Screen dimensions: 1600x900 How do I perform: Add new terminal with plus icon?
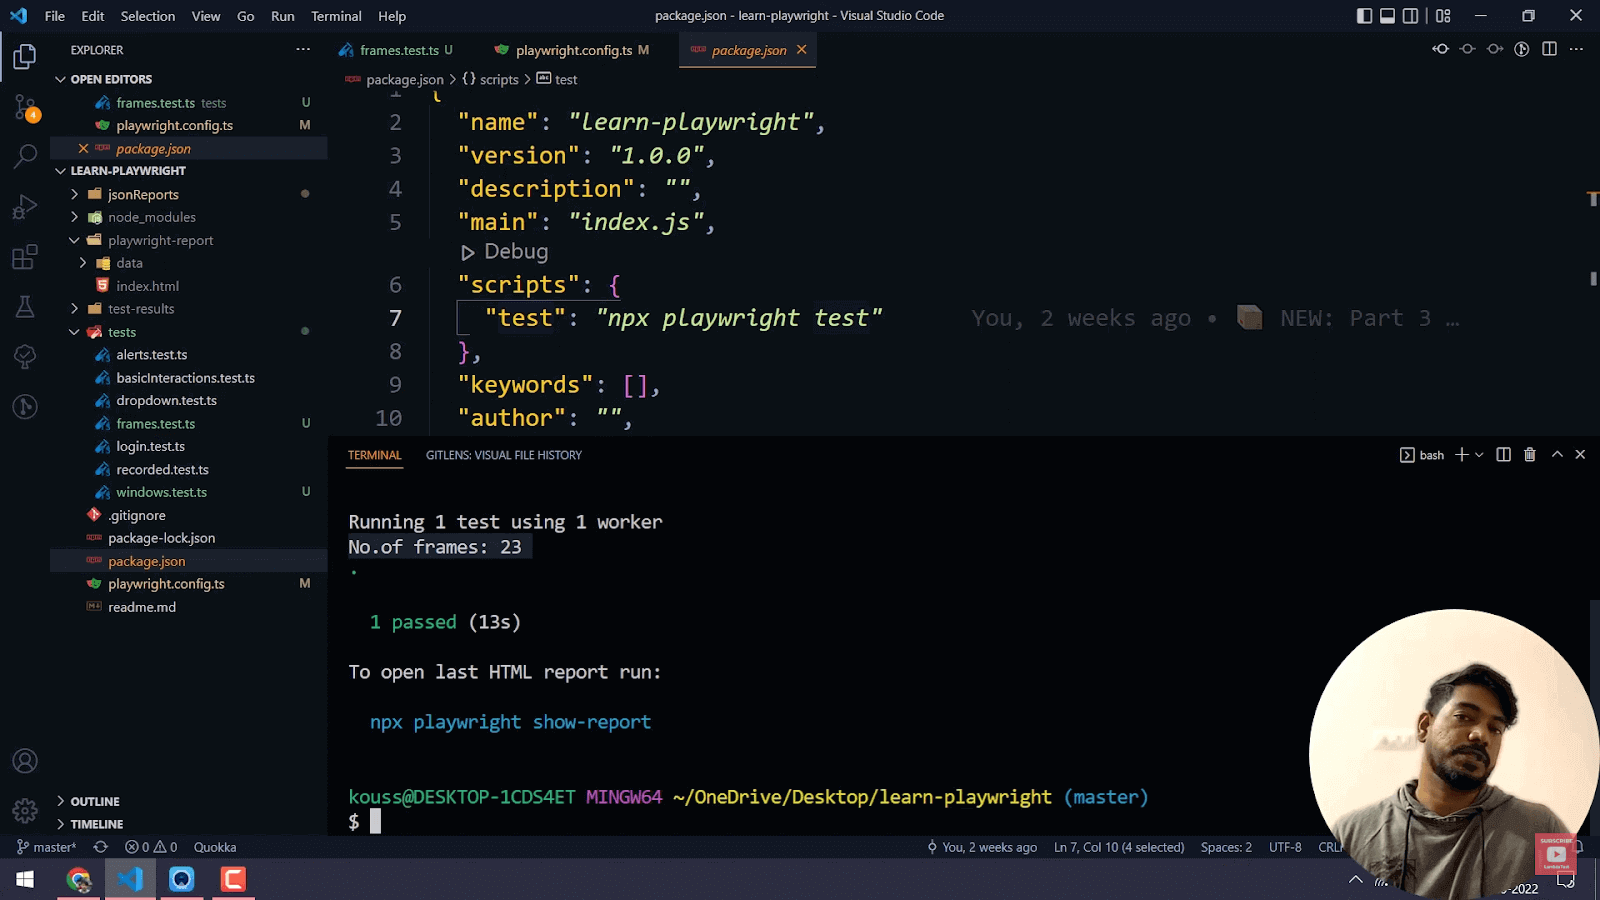(x=1462, y=455)
